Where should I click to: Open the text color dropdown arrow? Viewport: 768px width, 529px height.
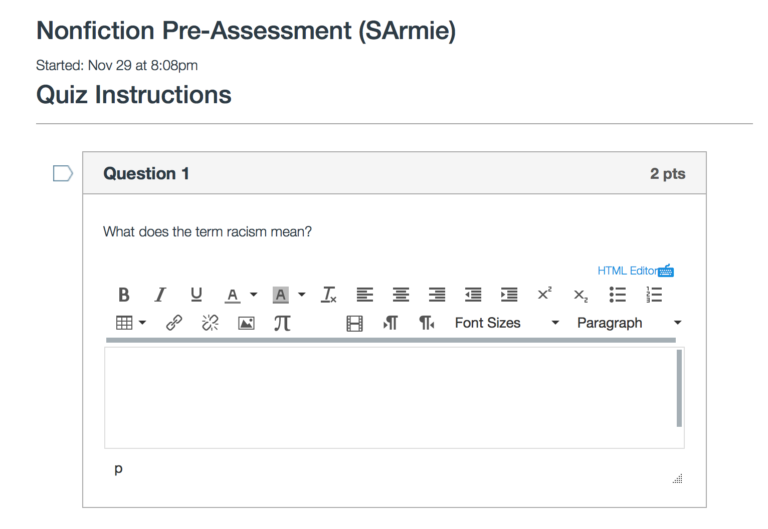coord(253,295)
